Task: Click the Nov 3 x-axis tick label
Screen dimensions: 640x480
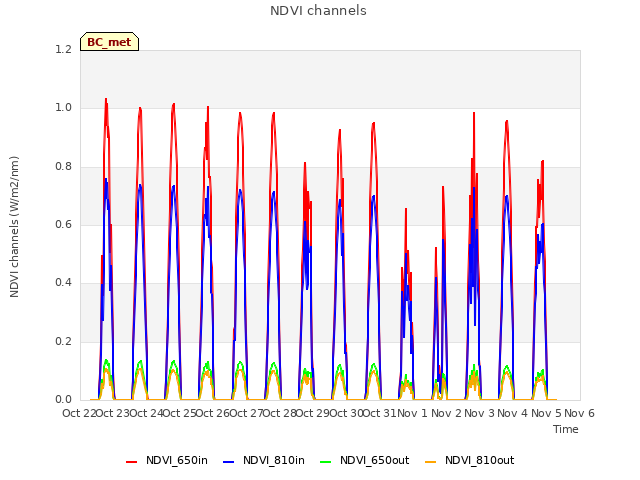Action: click(480, 413)
